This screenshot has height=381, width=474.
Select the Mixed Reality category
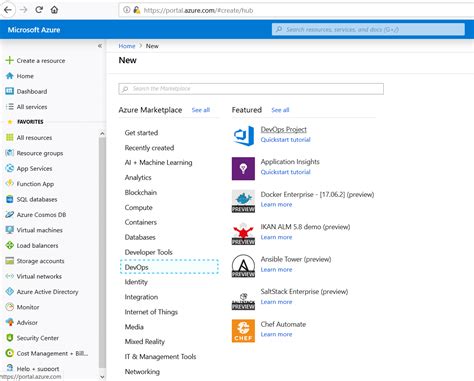(x=145, y=341)
